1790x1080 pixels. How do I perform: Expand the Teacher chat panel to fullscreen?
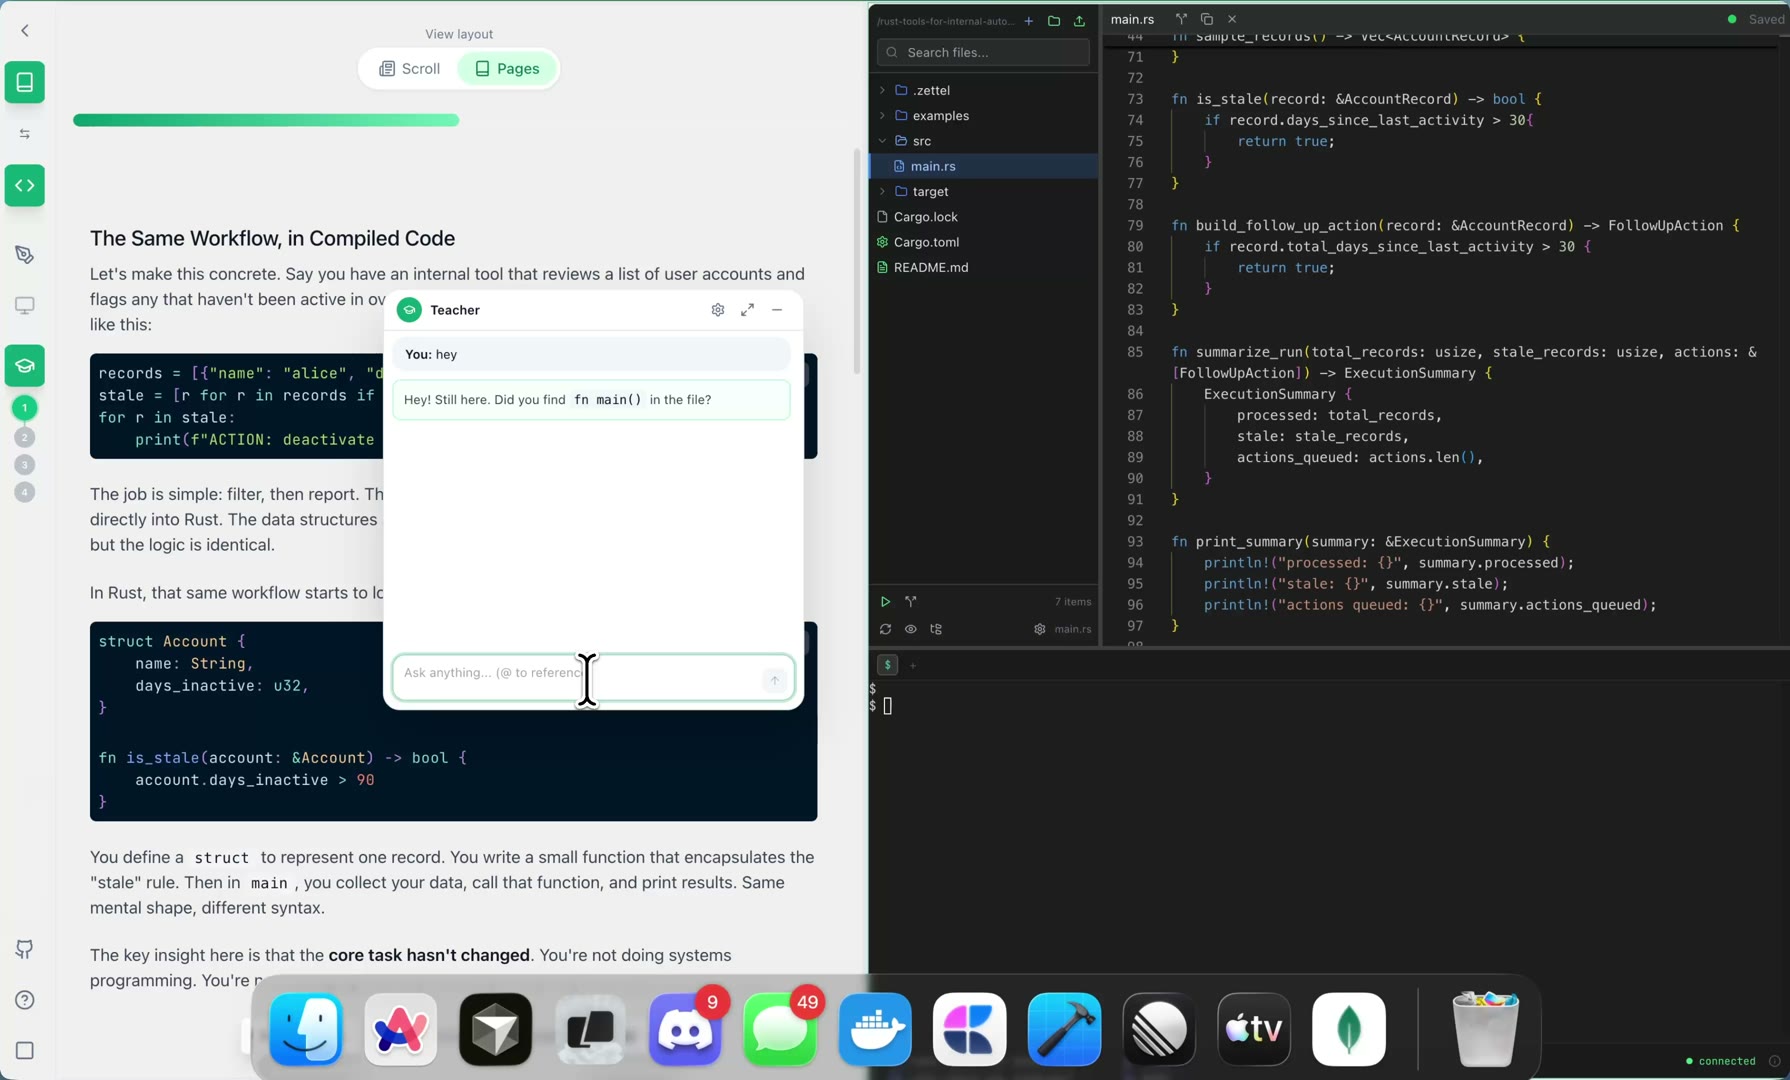(747, 310)
